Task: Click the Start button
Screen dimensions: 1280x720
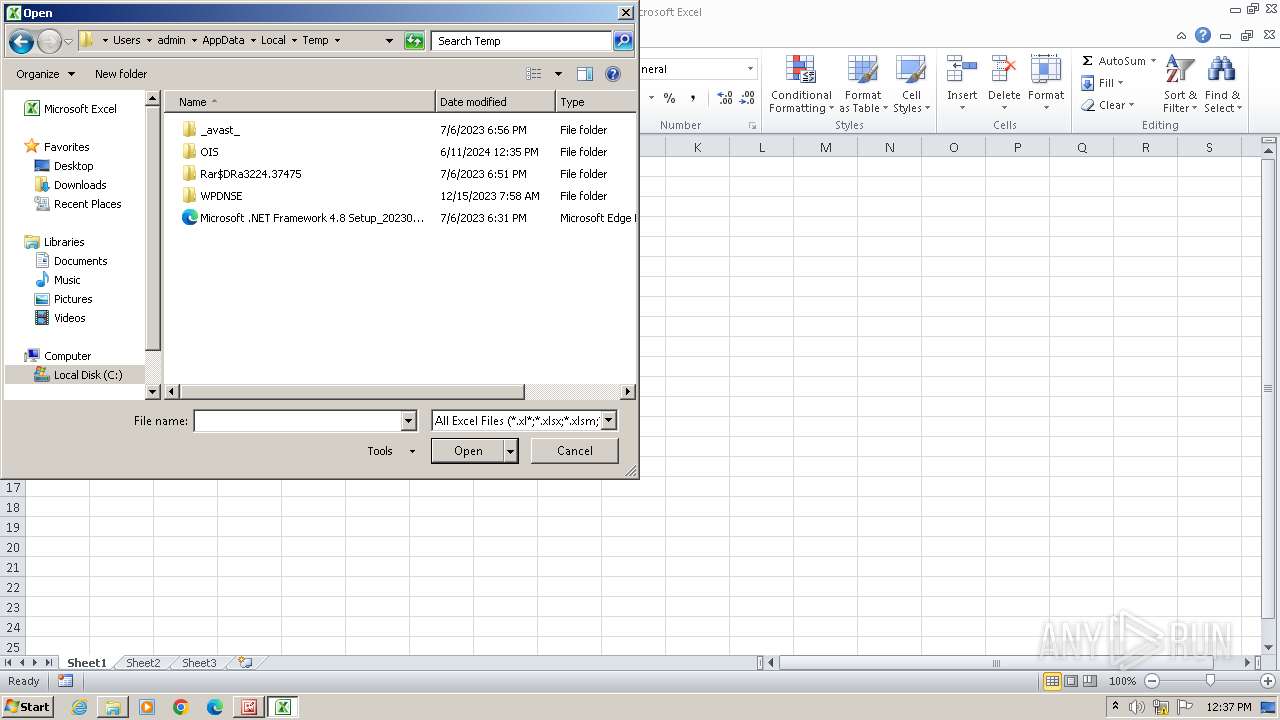Action: tap(27, 707)
